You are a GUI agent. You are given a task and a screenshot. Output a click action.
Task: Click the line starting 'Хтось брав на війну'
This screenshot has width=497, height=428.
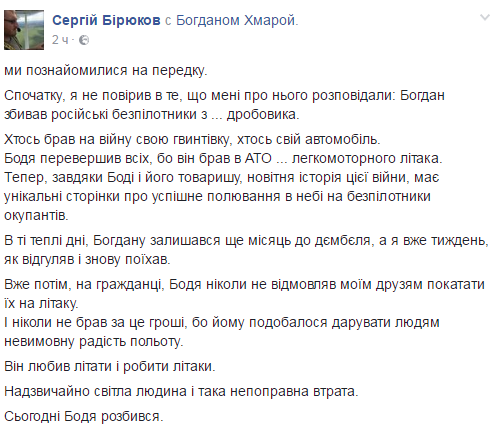(x=192, y=139)
